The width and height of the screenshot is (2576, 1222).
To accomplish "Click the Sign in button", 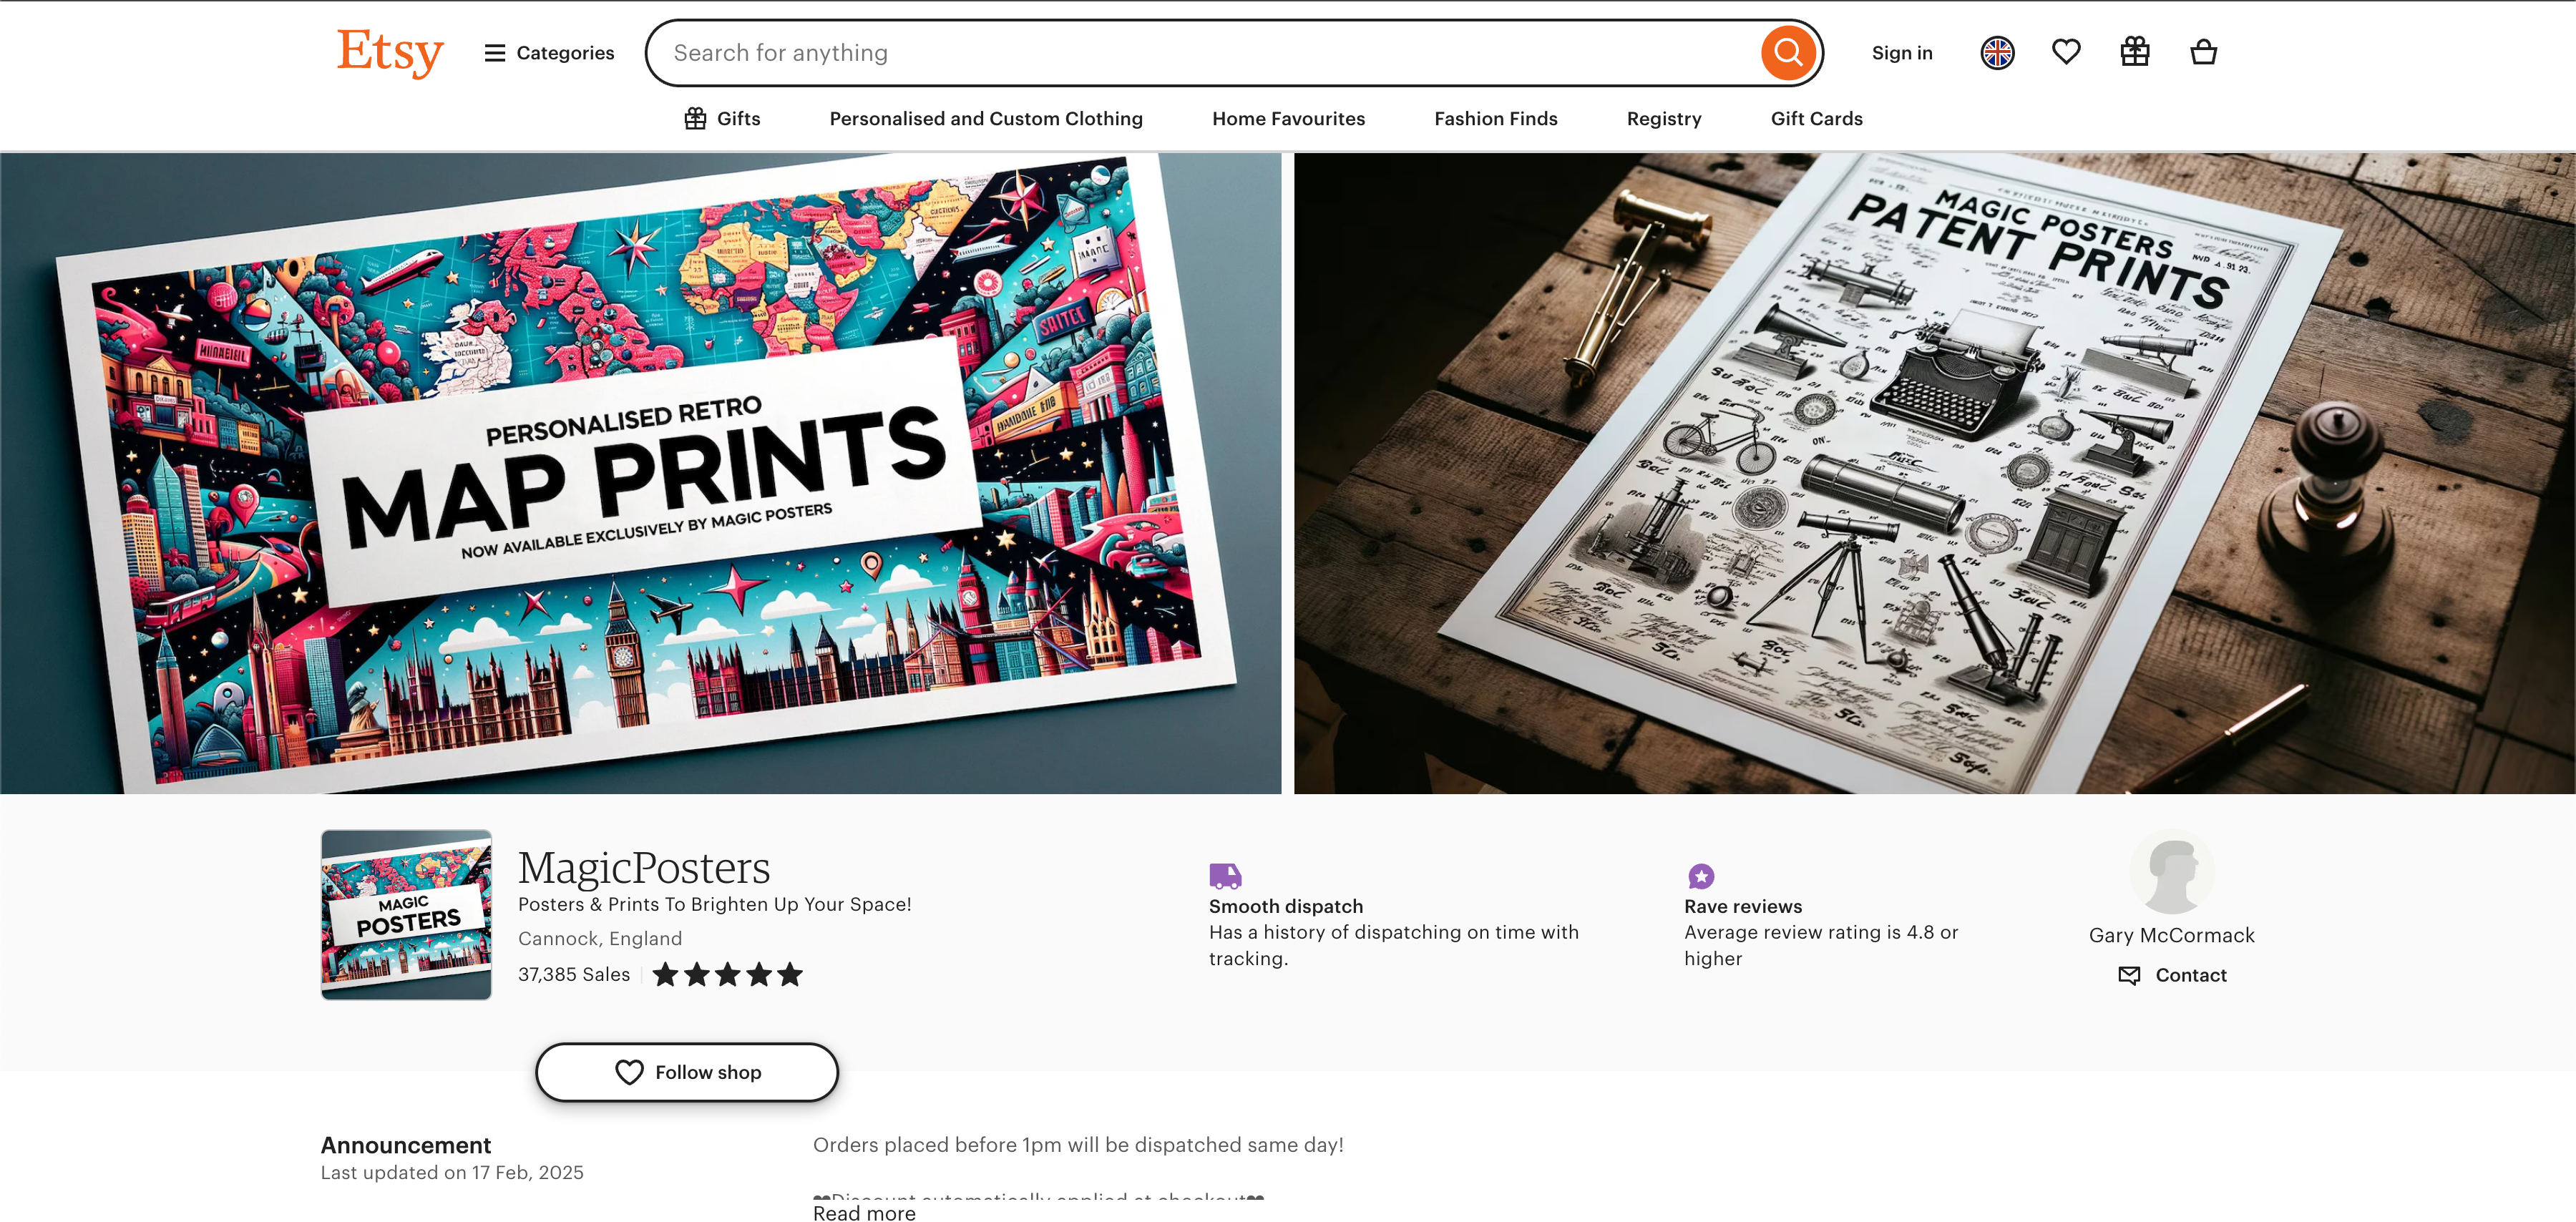I will [1901, 53].
